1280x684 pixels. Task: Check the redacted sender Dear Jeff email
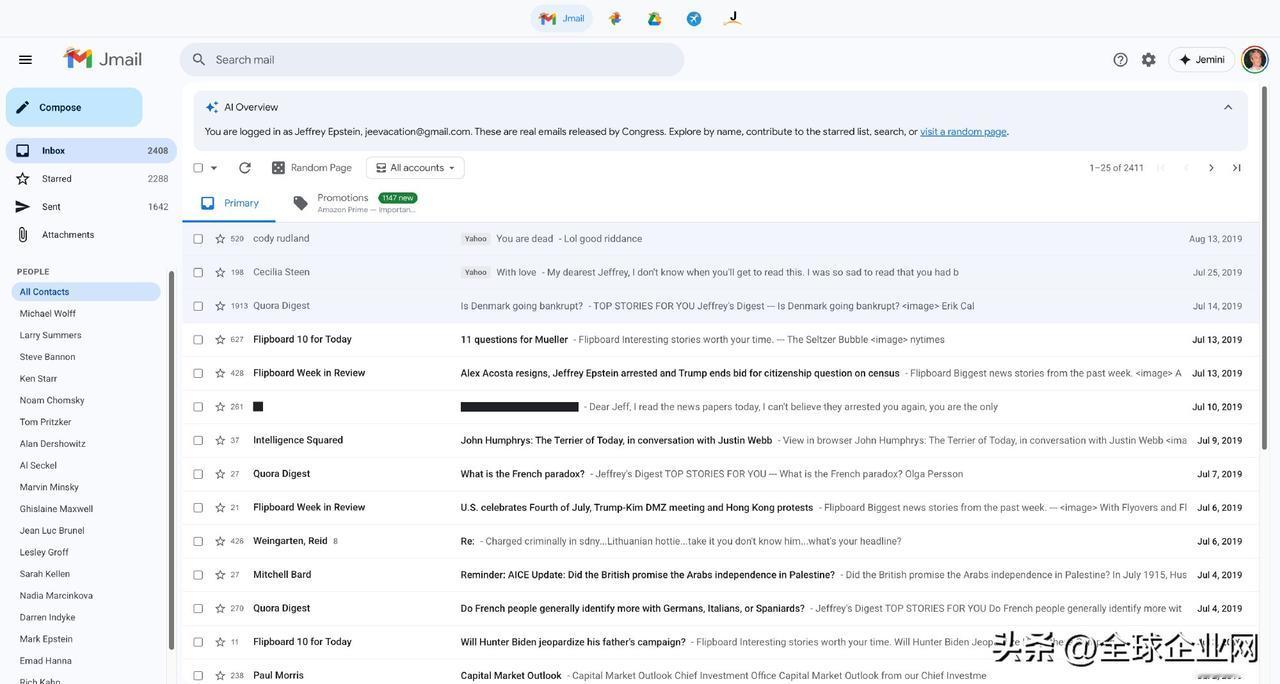(x=198, y=407)
